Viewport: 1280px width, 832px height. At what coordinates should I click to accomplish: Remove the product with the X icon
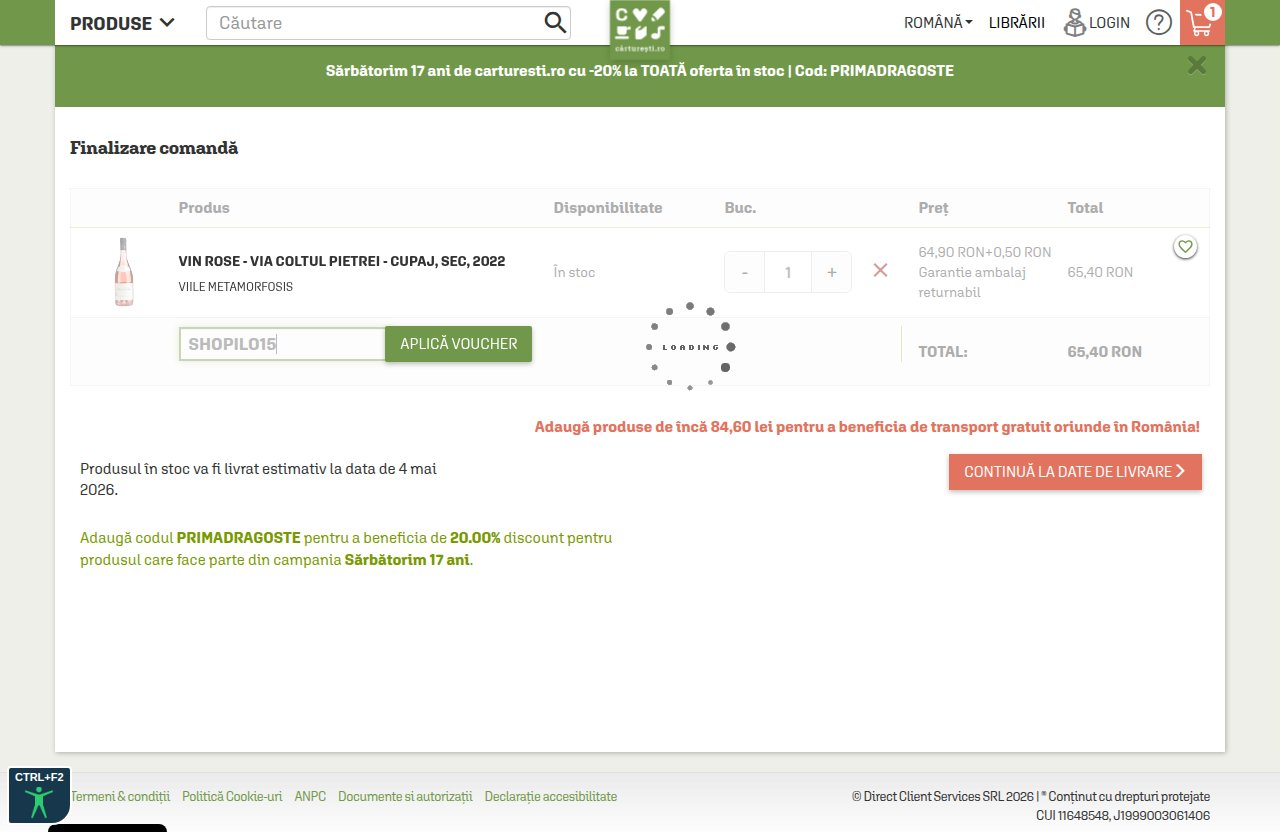coord(880,270)
